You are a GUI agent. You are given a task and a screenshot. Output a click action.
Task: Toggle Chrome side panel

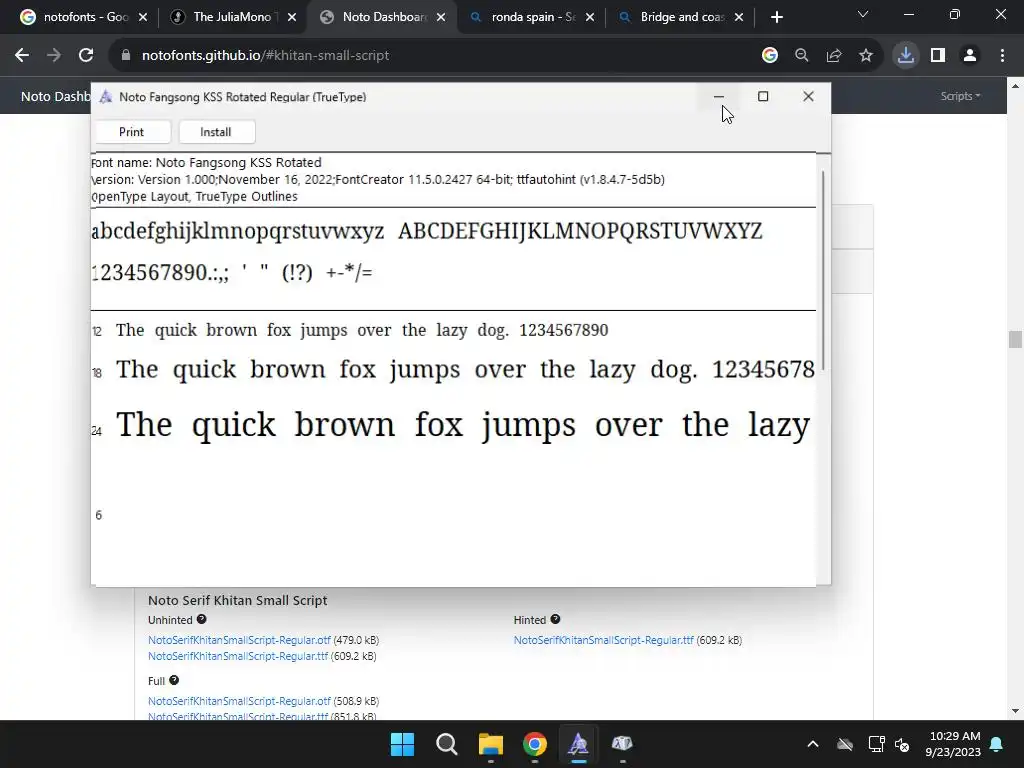[938, 56]
